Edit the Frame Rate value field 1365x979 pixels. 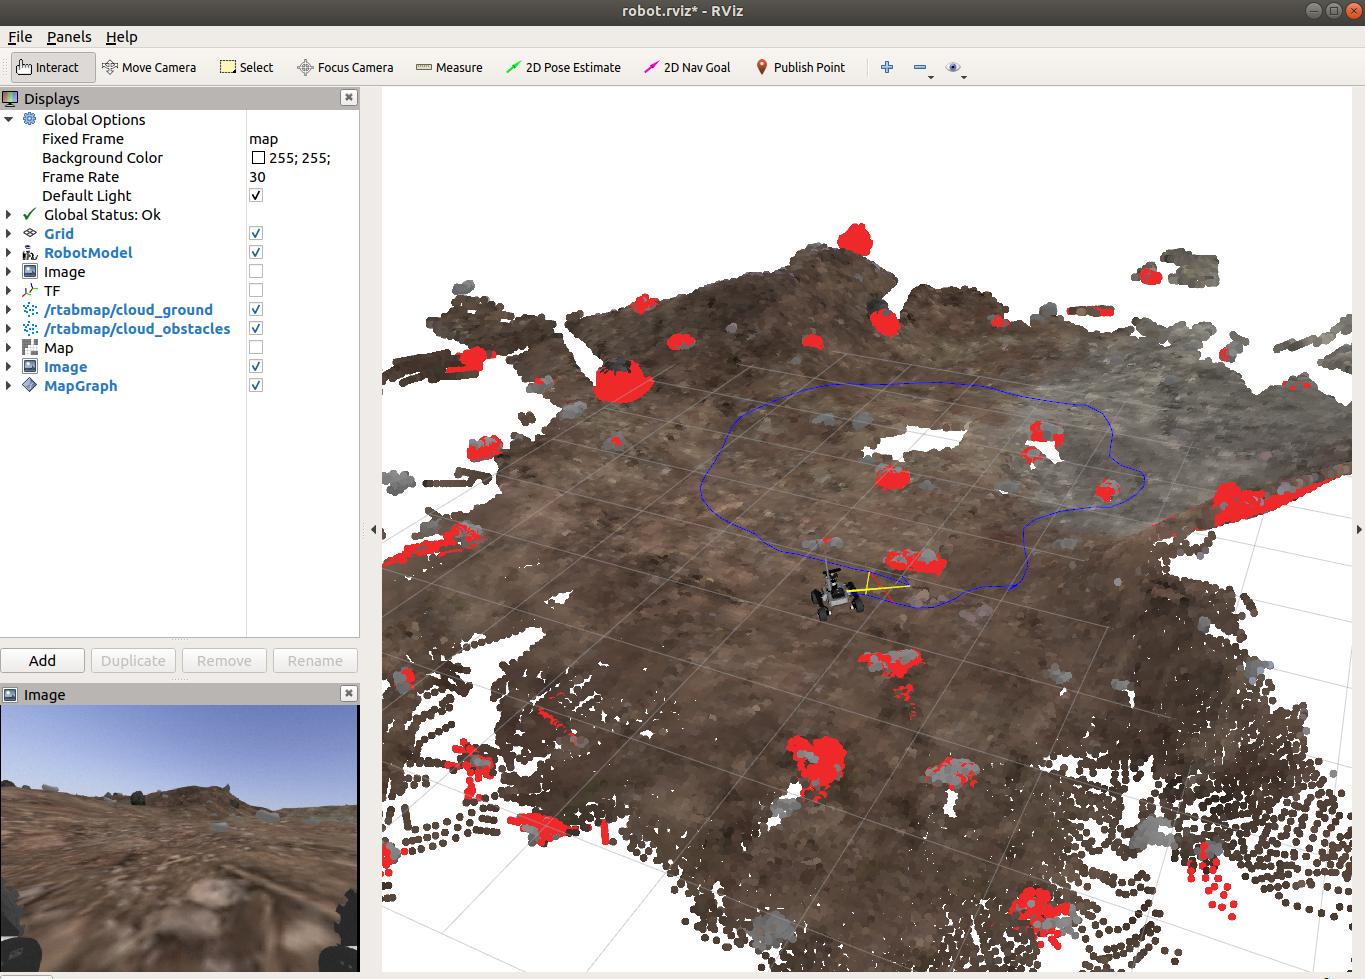click(x=300, y=177)
